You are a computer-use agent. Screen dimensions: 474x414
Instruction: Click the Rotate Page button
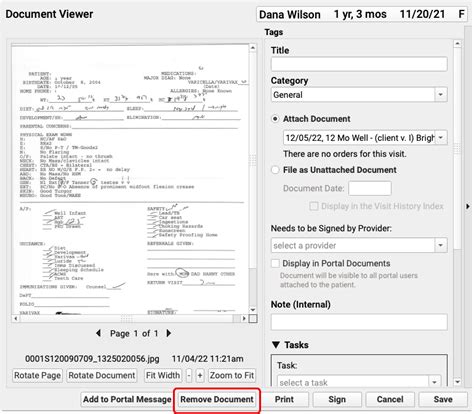(37, 375)
